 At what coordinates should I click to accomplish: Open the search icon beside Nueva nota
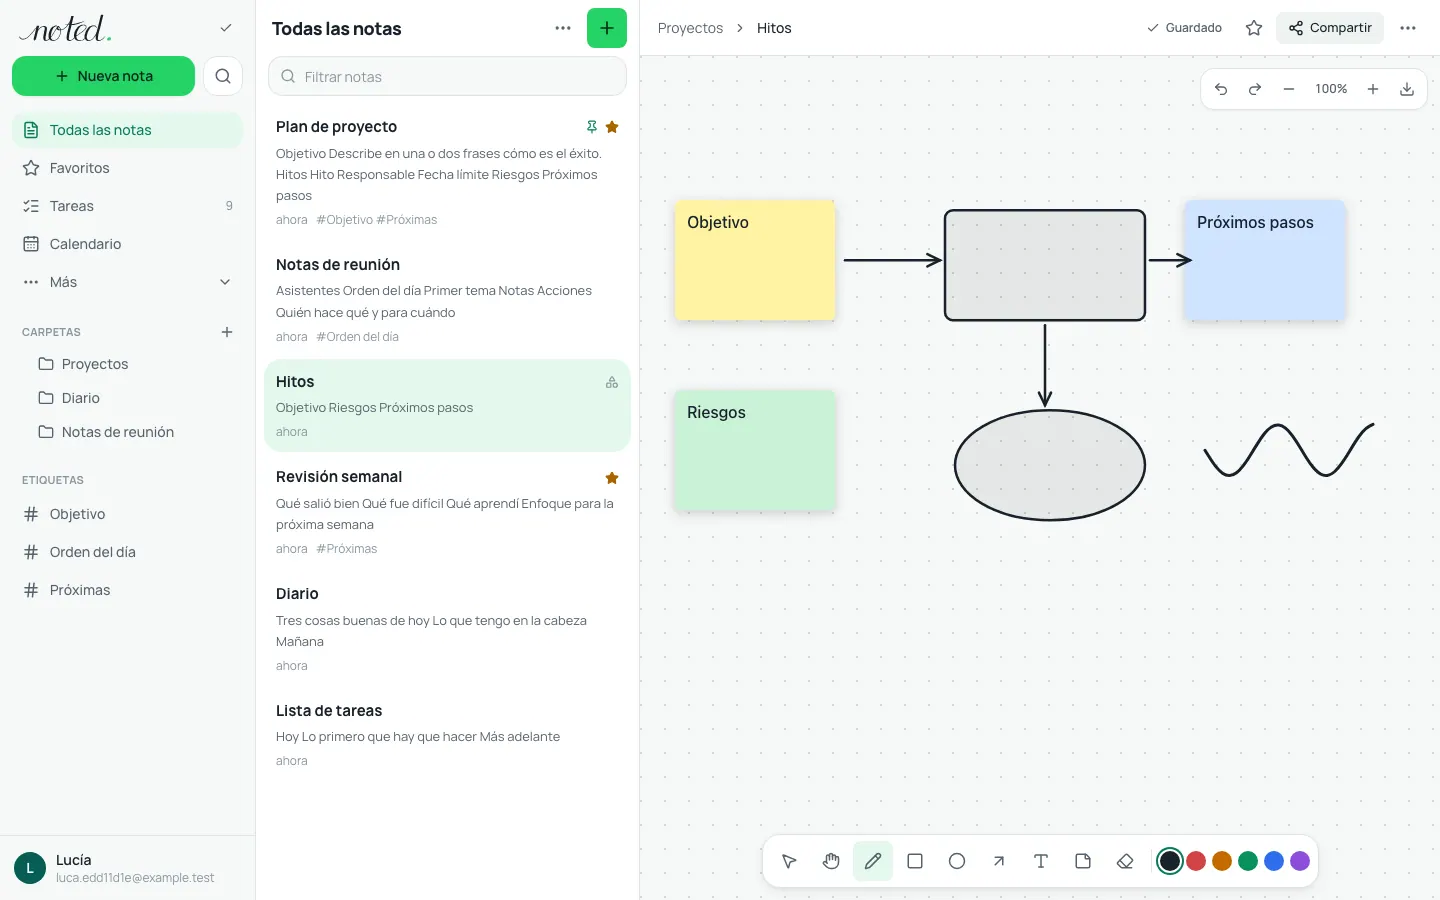(x=223, y=76)
